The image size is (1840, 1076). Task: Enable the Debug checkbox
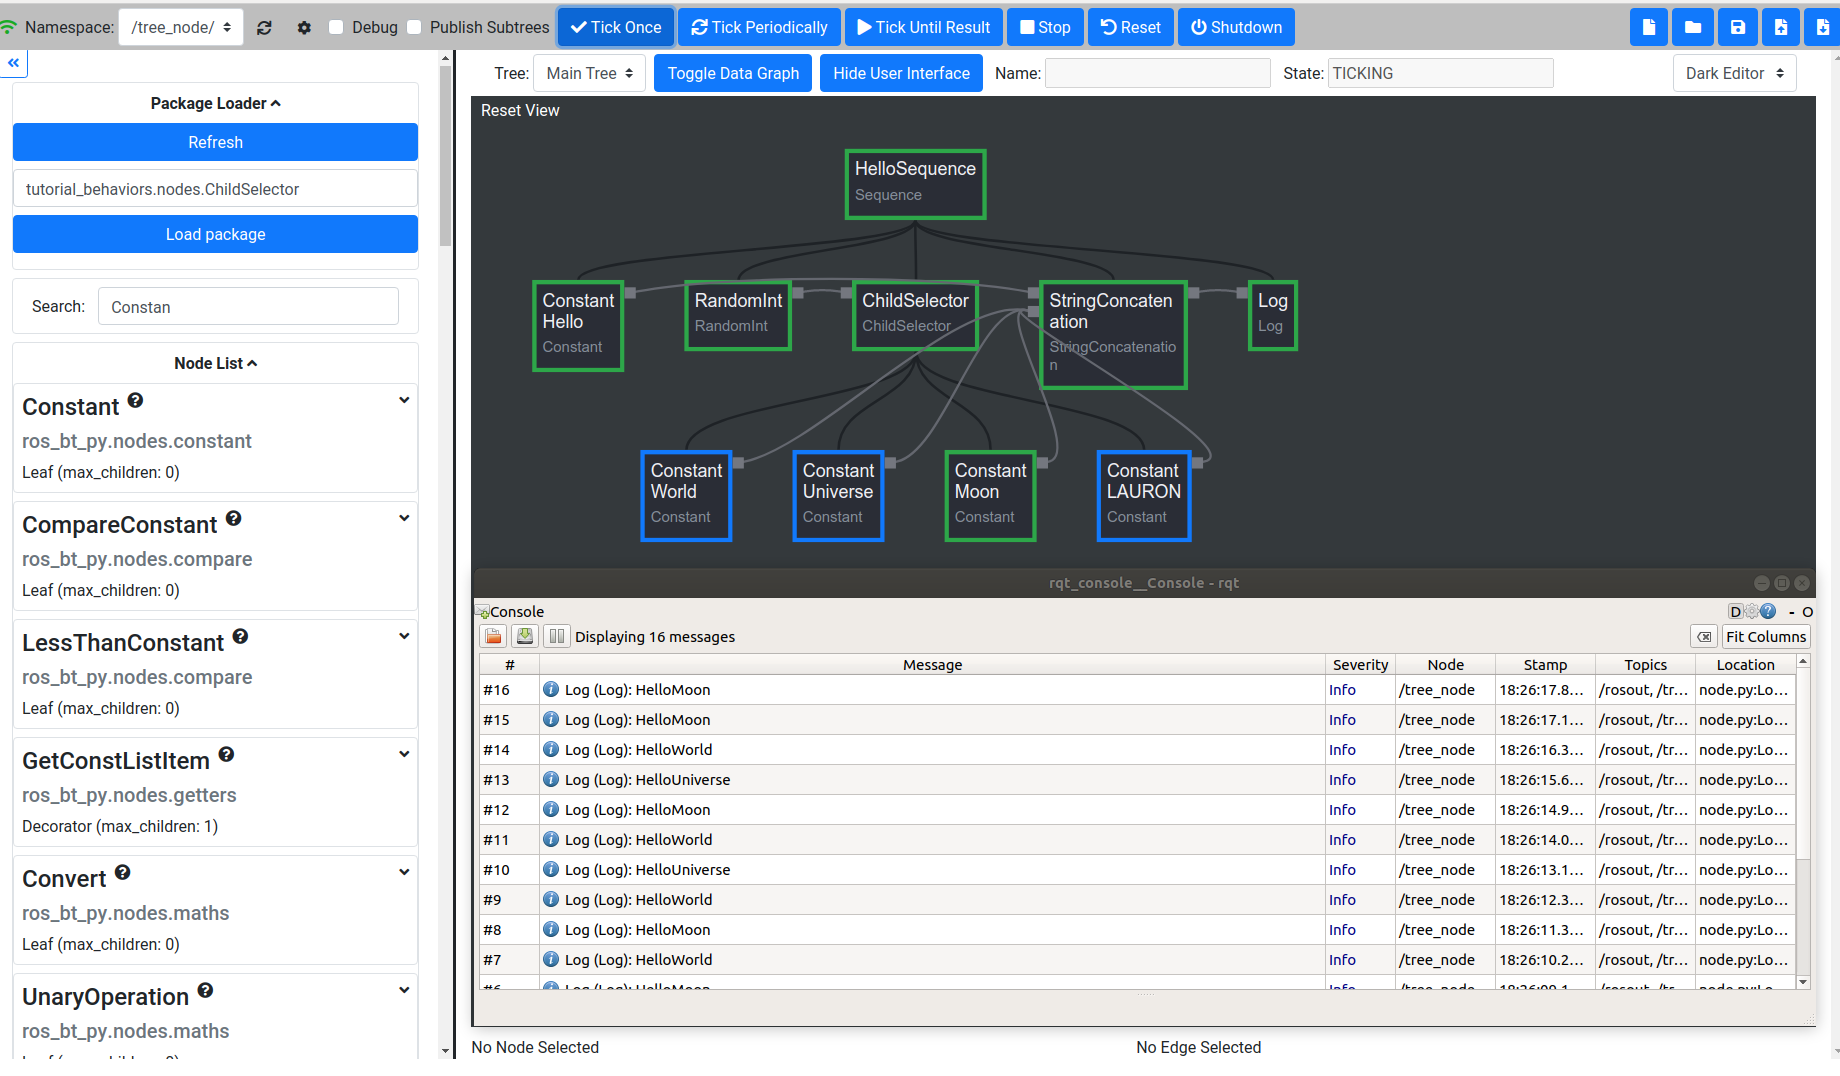tap(336, 28)
